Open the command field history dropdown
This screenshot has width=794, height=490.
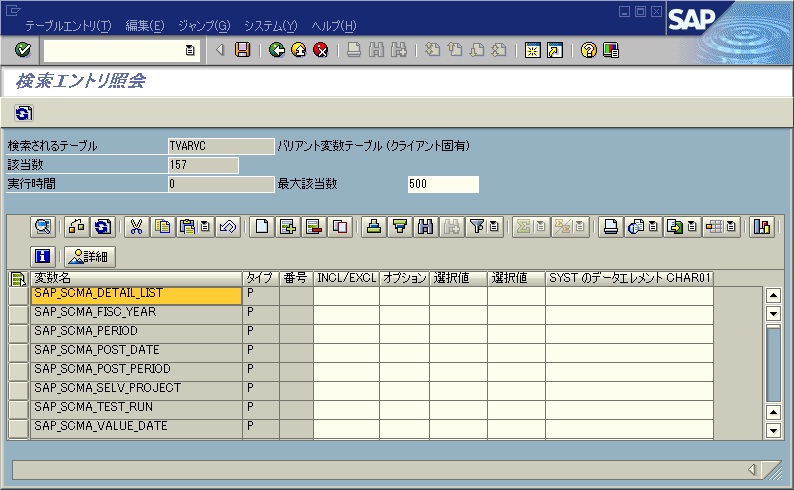[x=190, y=50]
